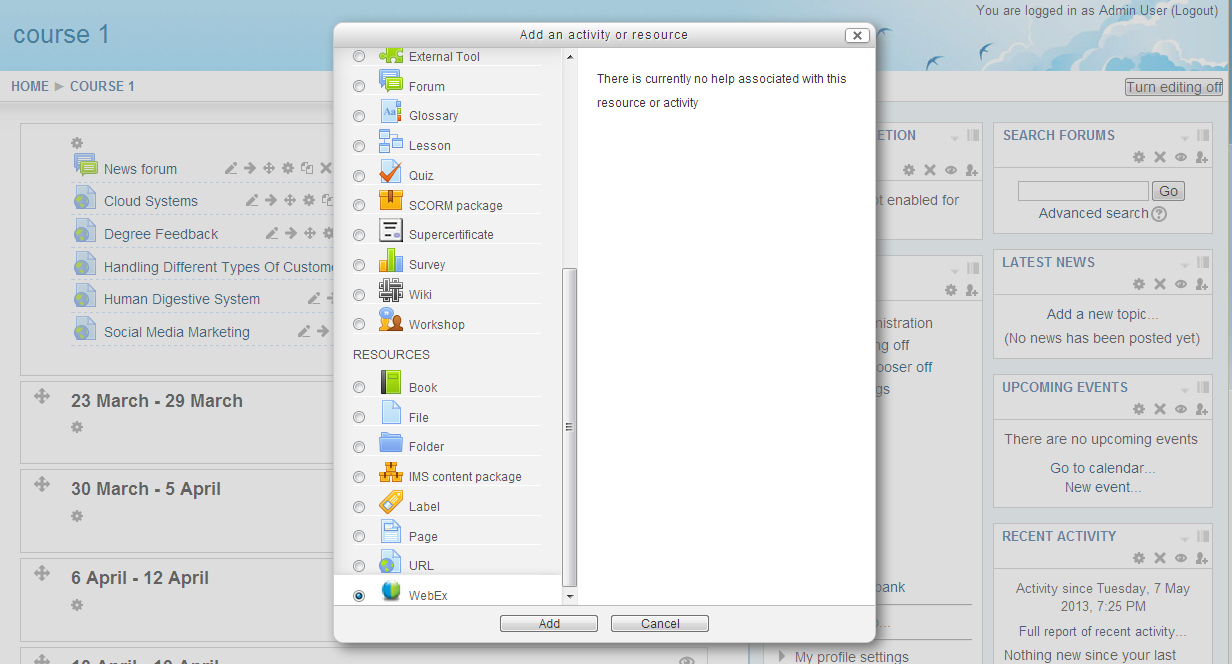The image size is (1232, 664).
Task: Close the Add an activity dialog
Action: [x=857, y=35]
